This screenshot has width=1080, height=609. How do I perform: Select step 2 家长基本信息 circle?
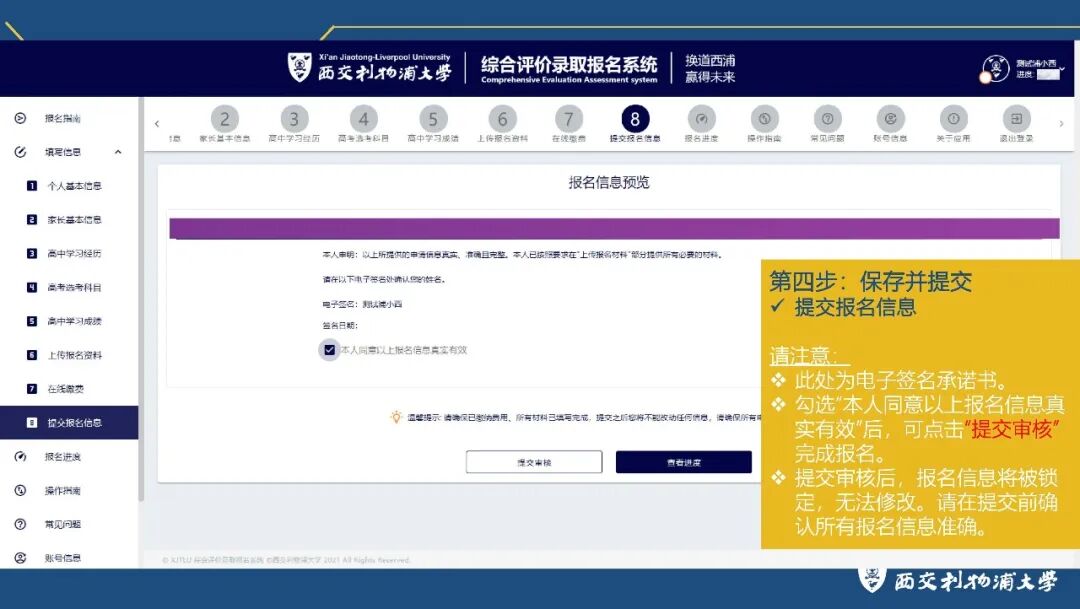point(224,119)
